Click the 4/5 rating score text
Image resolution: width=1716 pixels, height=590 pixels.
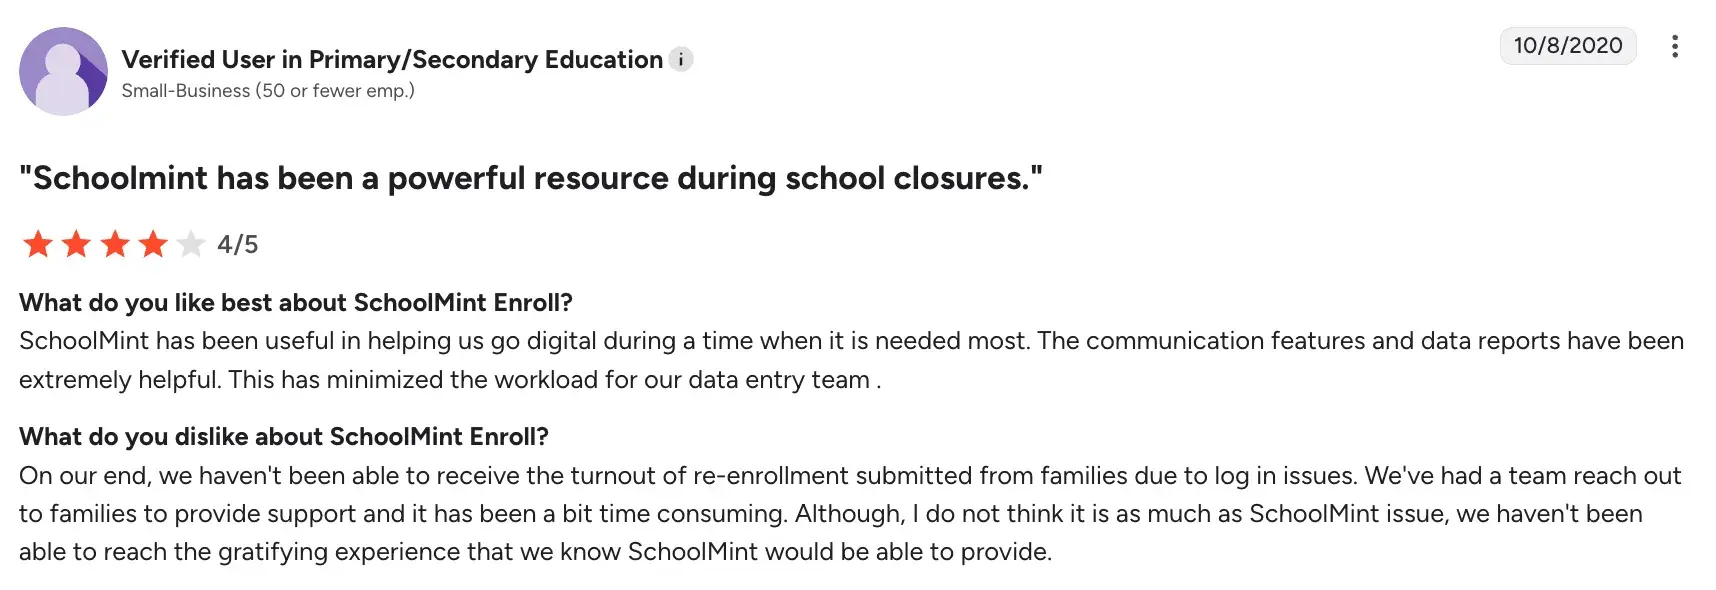tap(238, 245)
